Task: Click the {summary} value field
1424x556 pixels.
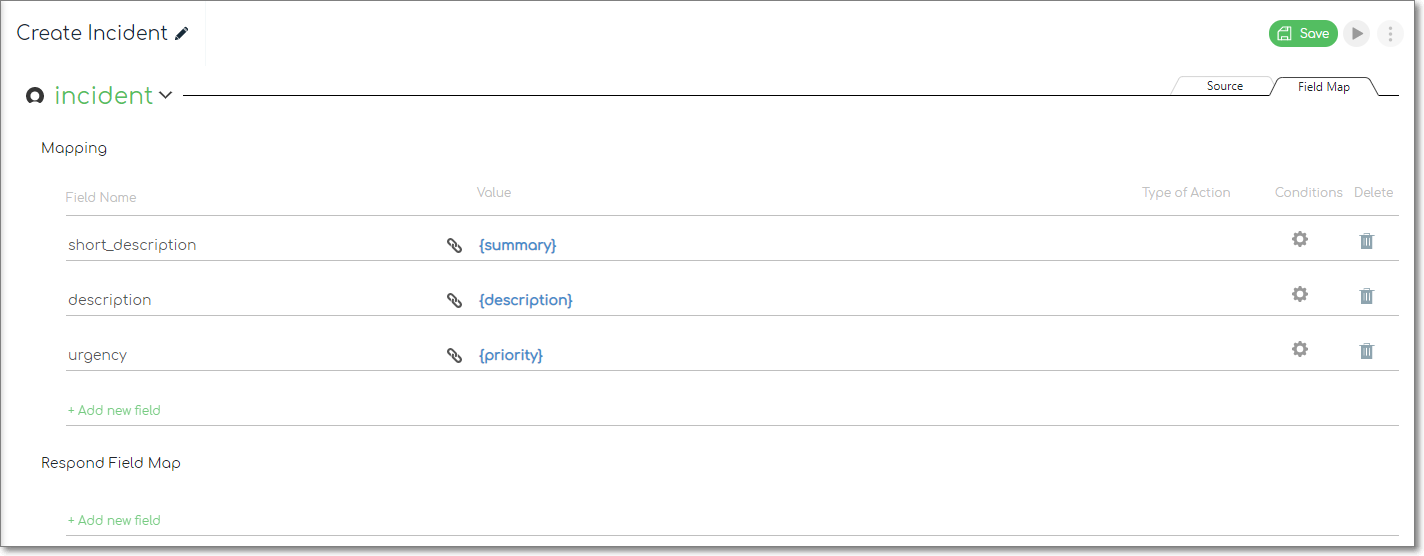Action: click(517, 245)
